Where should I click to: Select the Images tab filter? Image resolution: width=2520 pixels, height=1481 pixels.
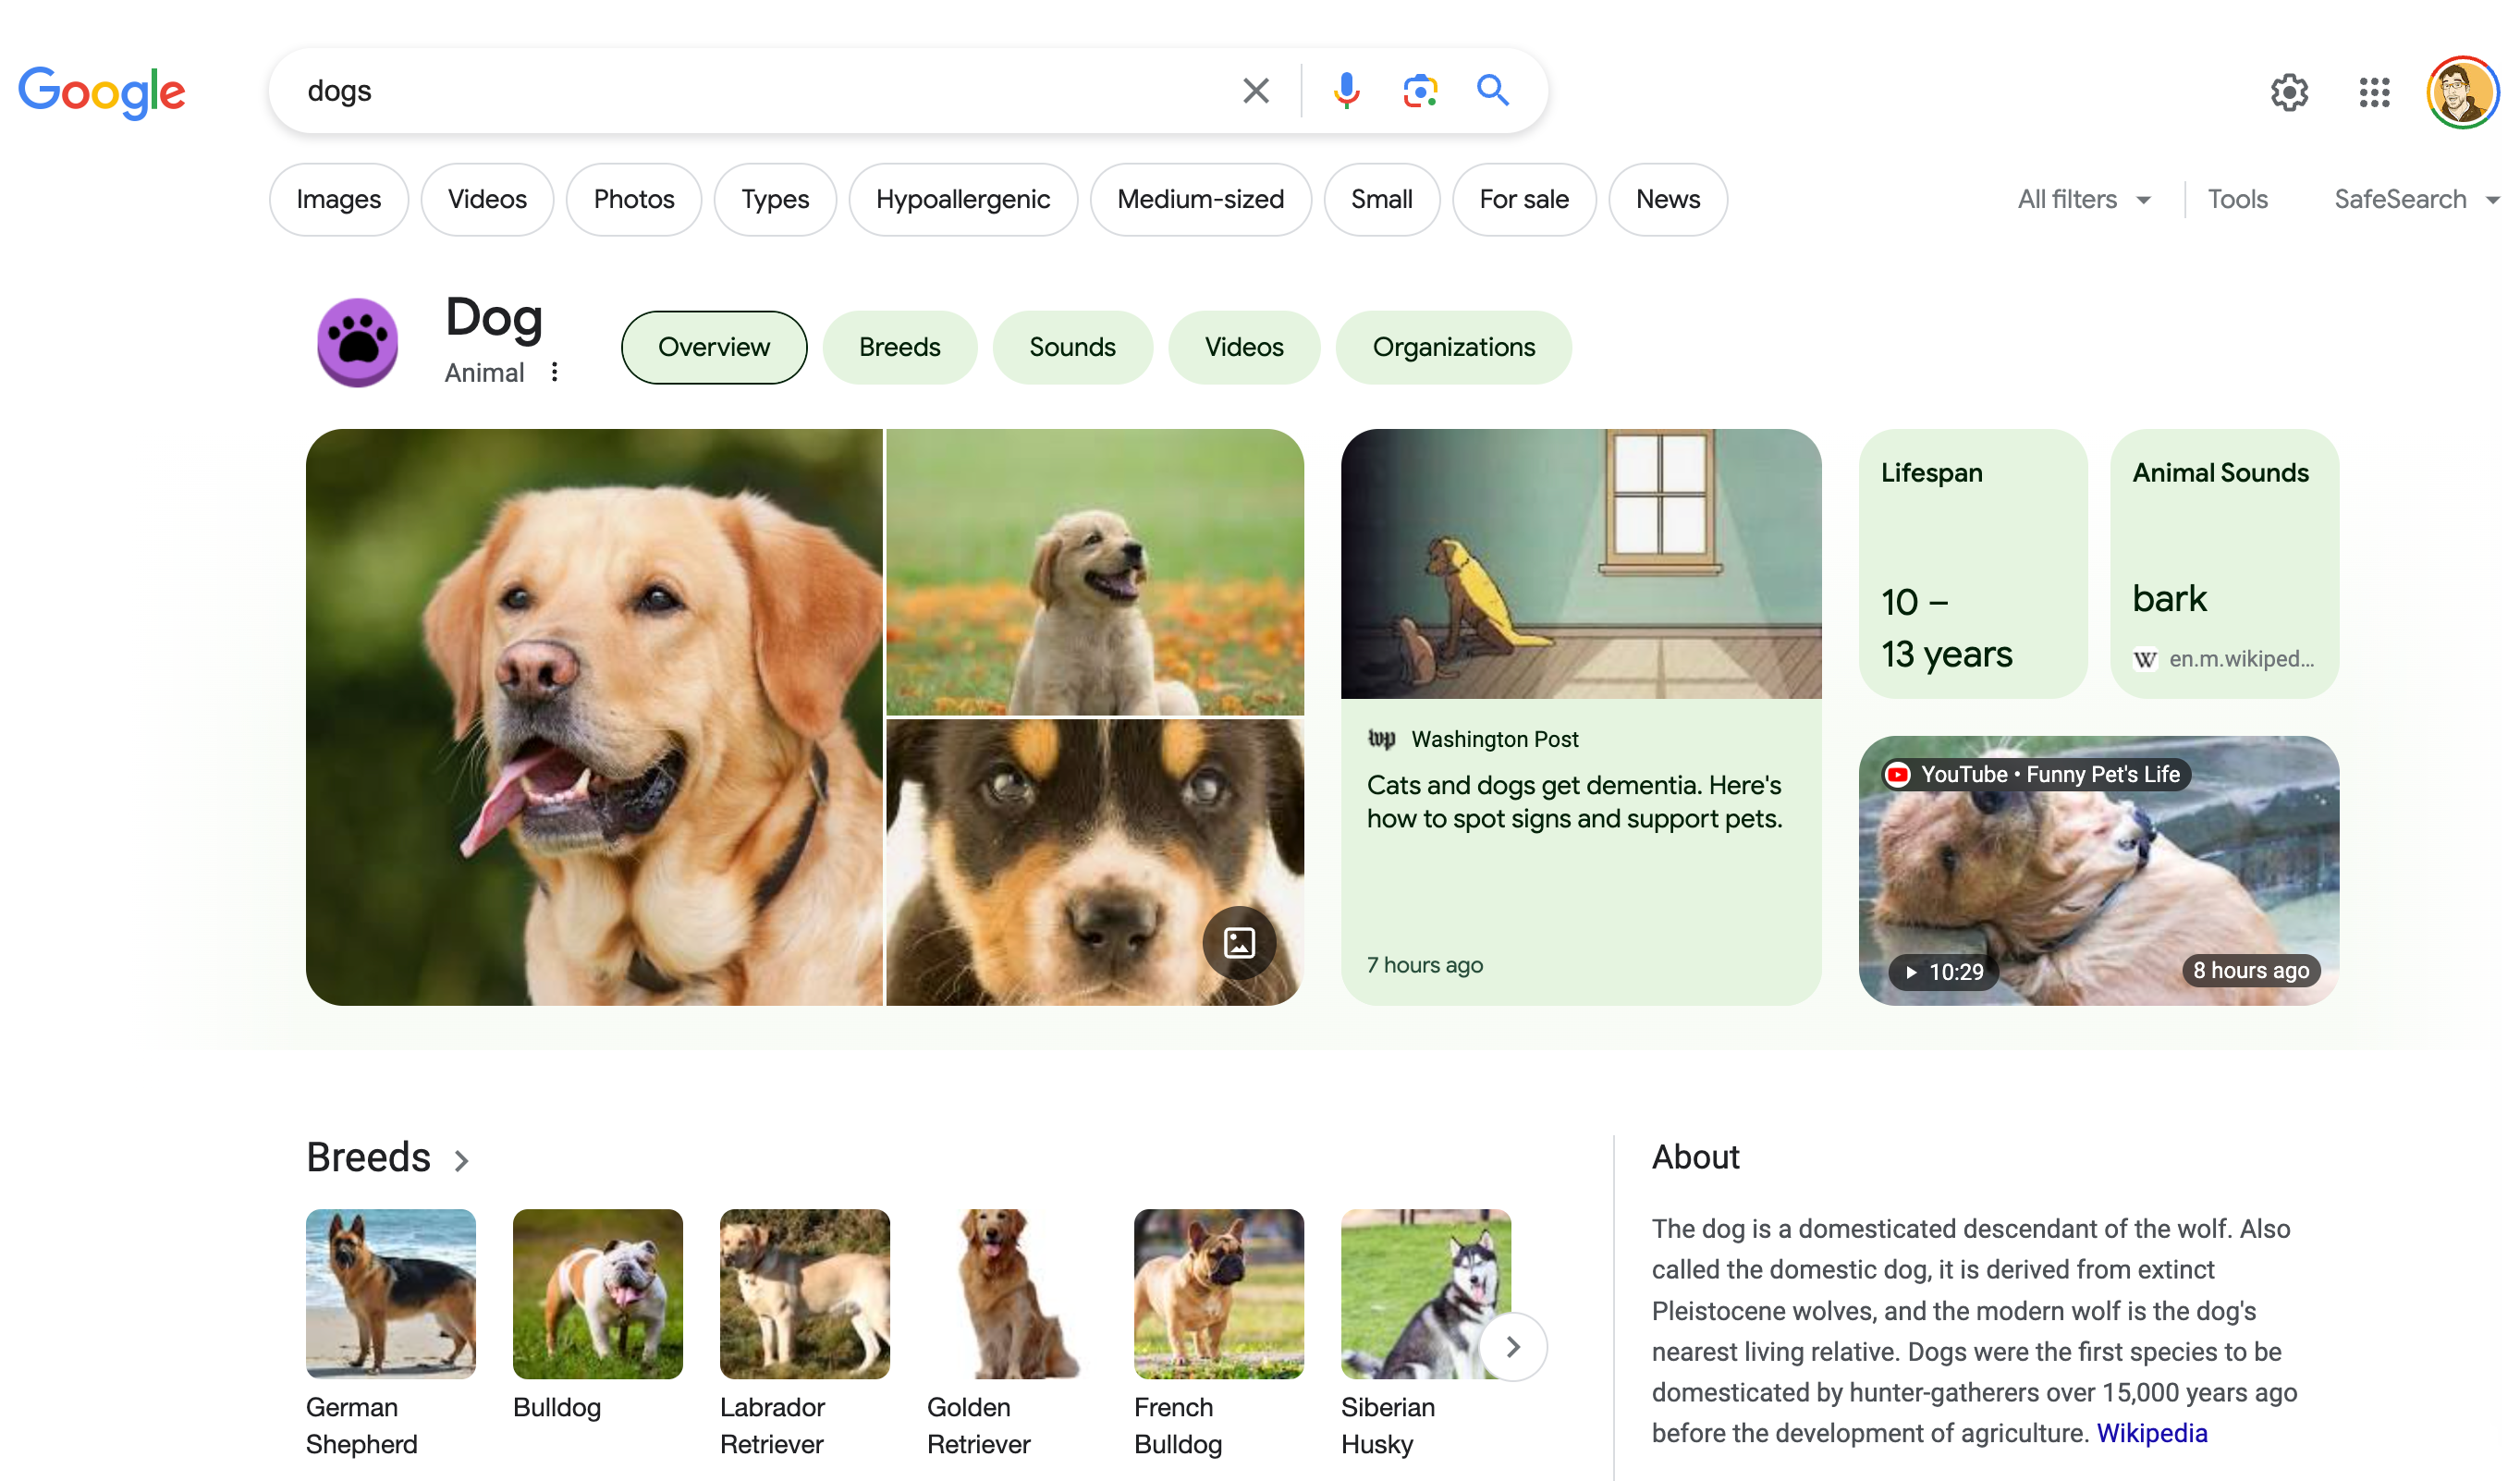pyautogui.click(x=338, y=198)
